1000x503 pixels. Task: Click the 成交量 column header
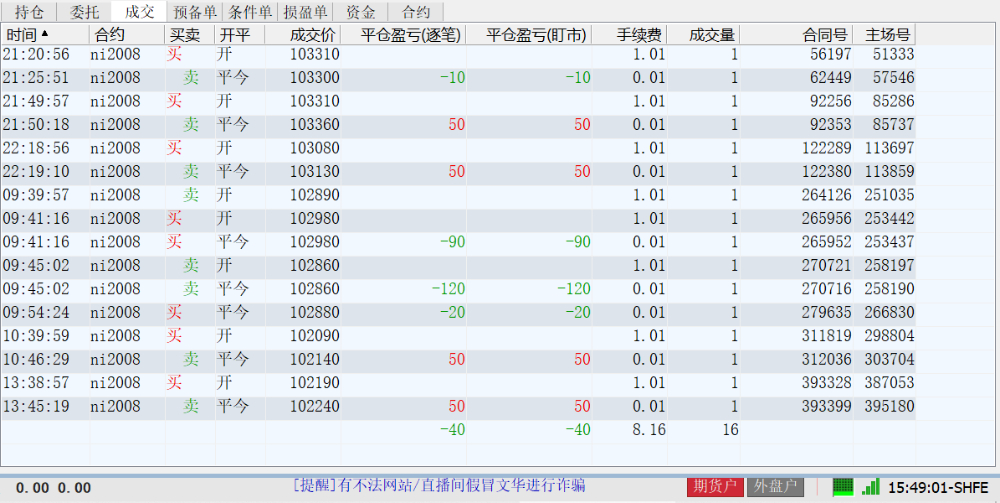point(703,34)
